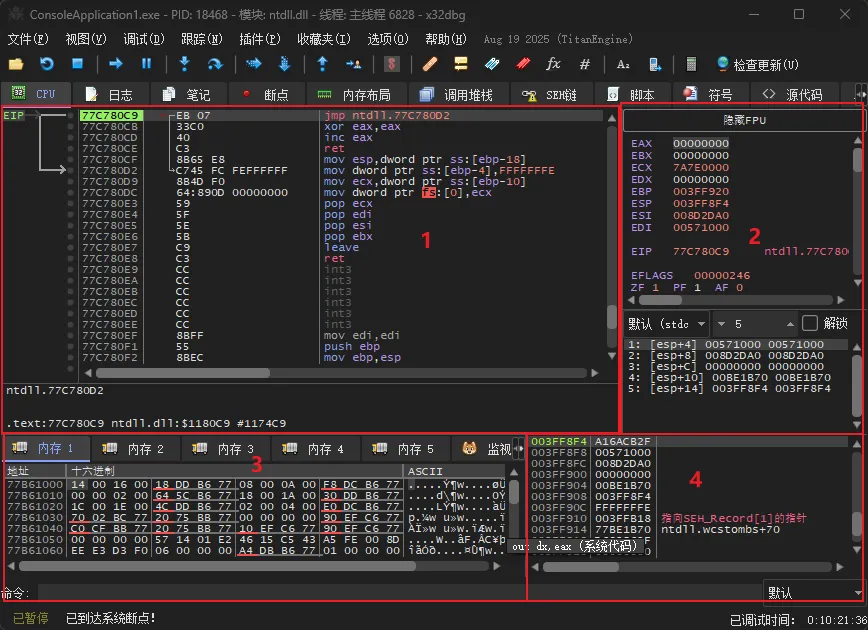Select the 内存 5 dump tab

coord(405,448)
